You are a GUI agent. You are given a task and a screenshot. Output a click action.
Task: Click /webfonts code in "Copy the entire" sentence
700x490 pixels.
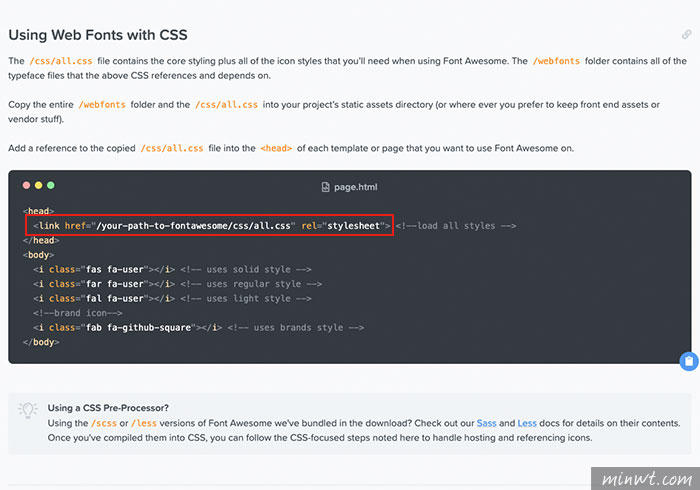click(102, 104)
